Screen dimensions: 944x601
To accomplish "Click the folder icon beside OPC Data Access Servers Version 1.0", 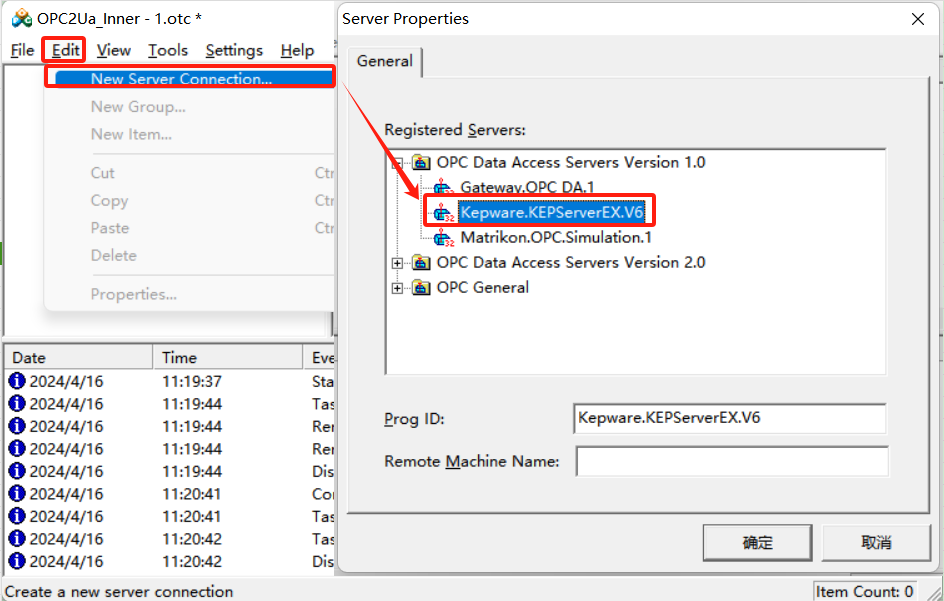I will [421, 163].
